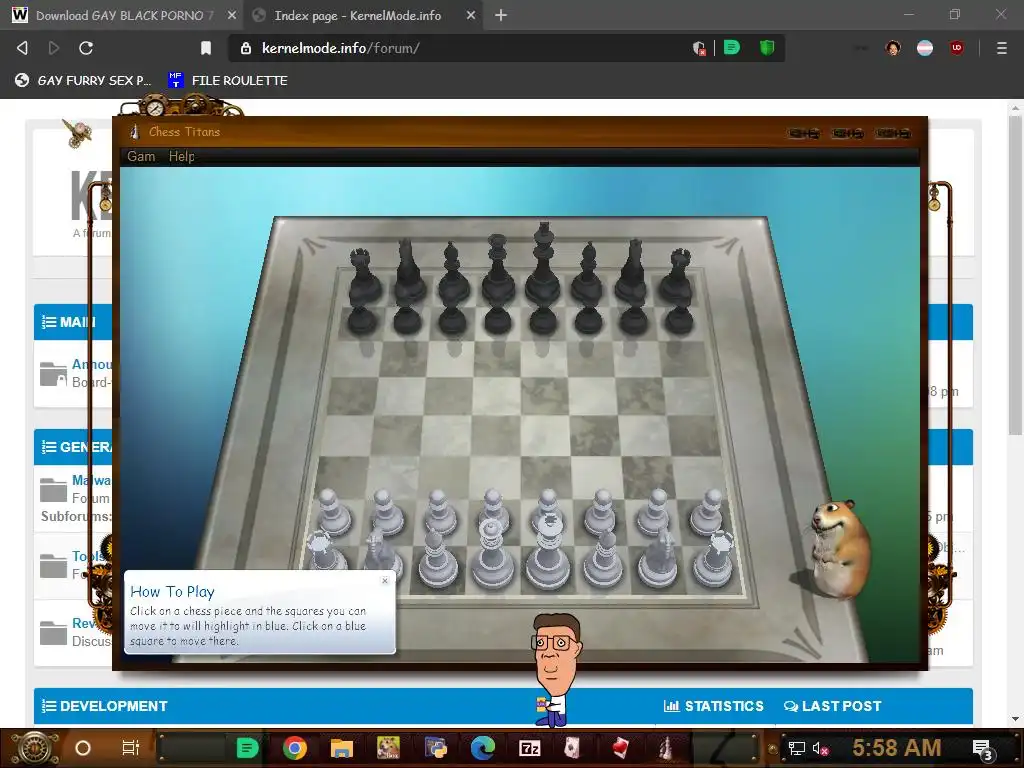Click the green reader icon in address bar
Image resolution: width=1024 pixels, height=768 pixels.
(732, 48)
